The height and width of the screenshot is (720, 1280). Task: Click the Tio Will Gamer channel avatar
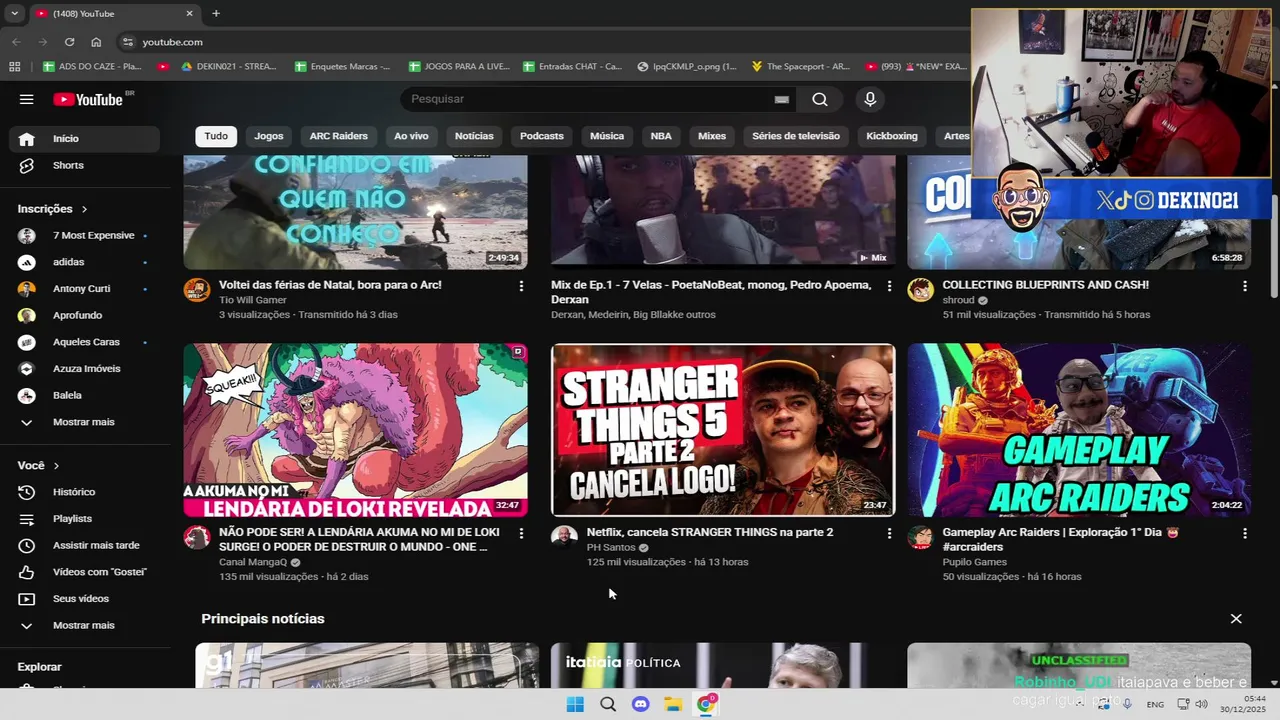point(197,290)
